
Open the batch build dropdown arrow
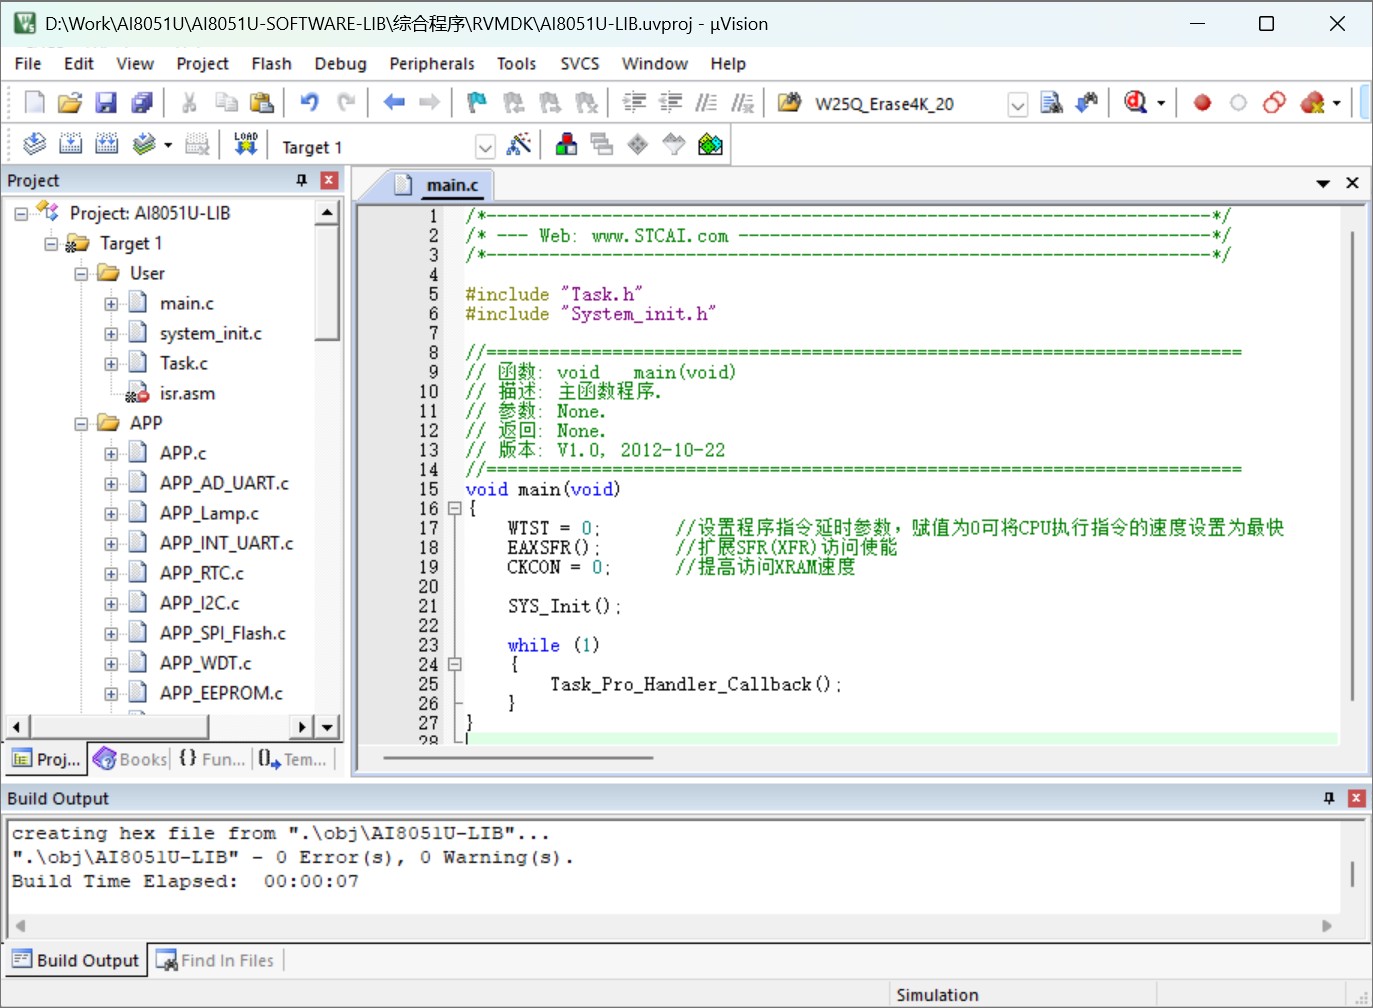[x=167, y=145]
